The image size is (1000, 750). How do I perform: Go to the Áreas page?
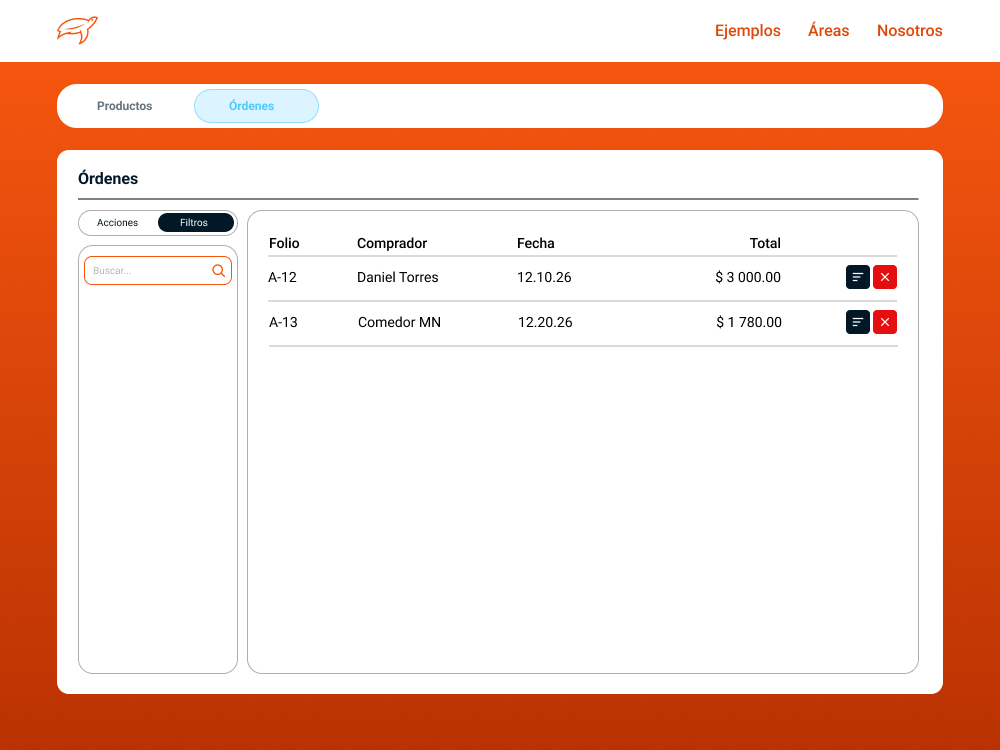click(x=828, y=31)
